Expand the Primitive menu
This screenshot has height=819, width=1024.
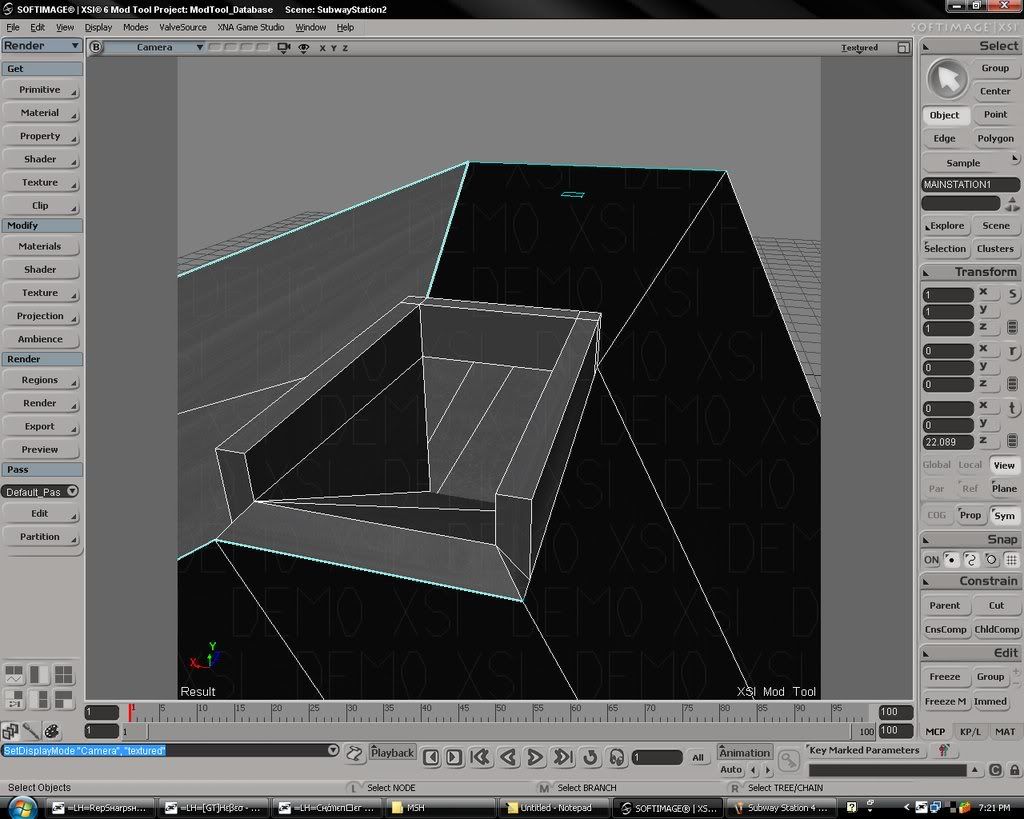coord(40,89)
